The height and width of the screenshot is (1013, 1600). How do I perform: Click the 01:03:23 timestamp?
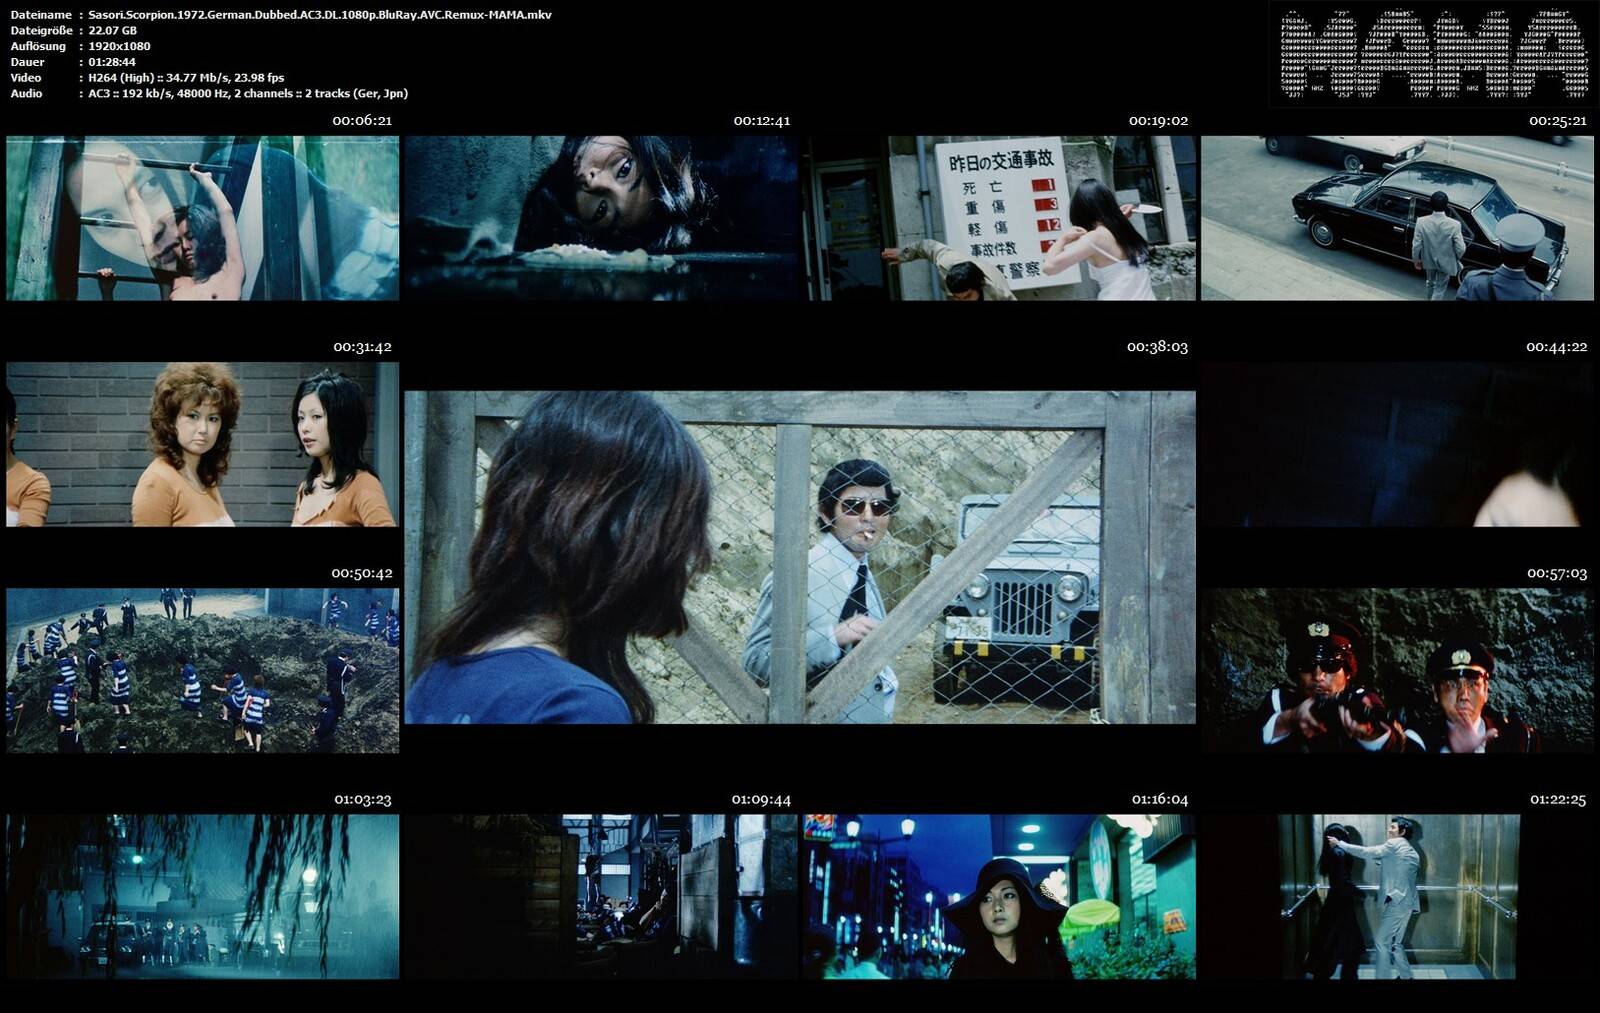coord(363,799)
